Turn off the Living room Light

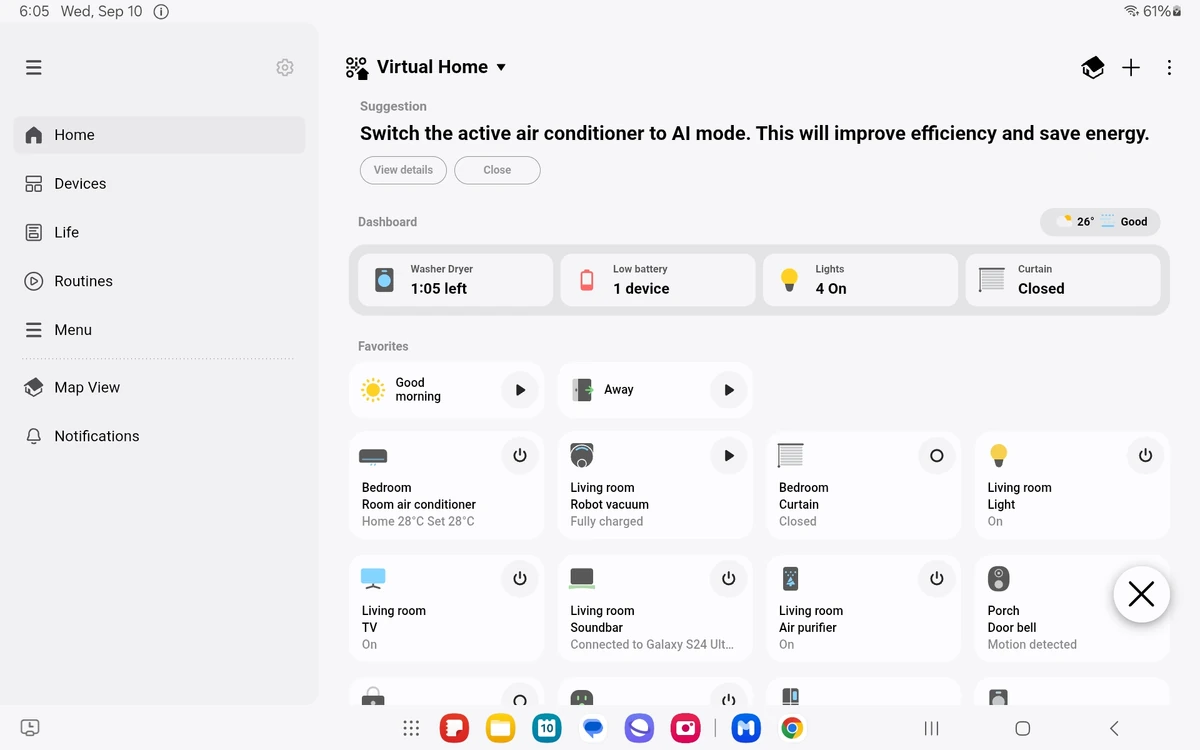click(1145, 455)
